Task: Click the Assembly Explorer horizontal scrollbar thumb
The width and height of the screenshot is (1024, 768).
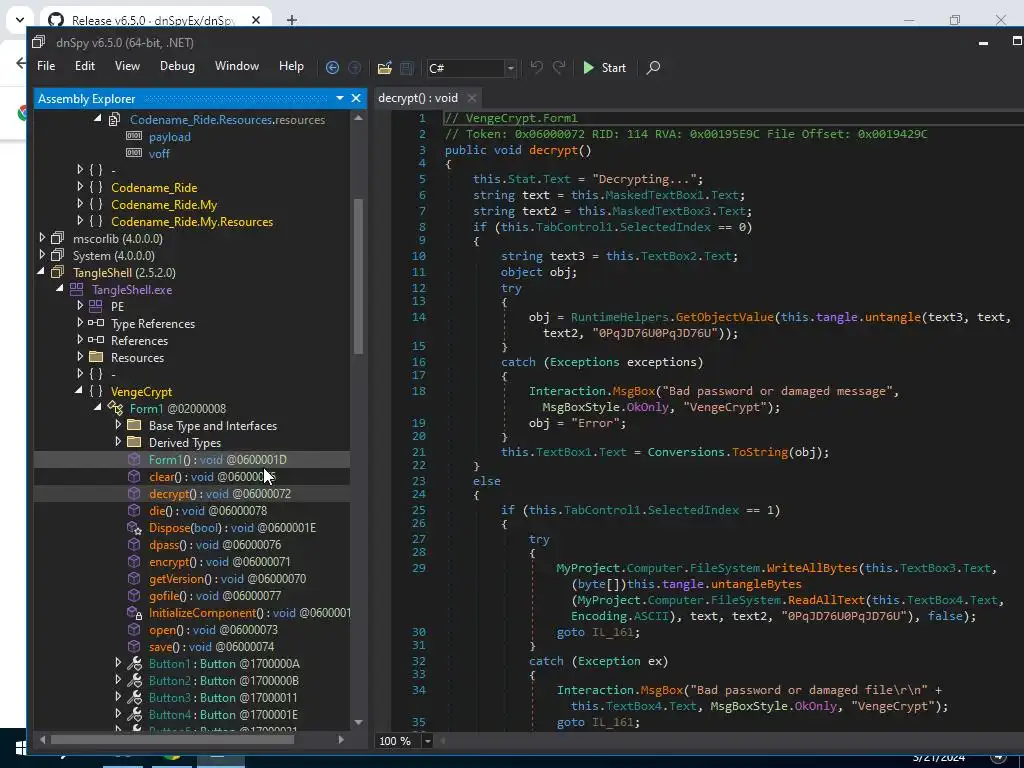Action: (172, 739)
